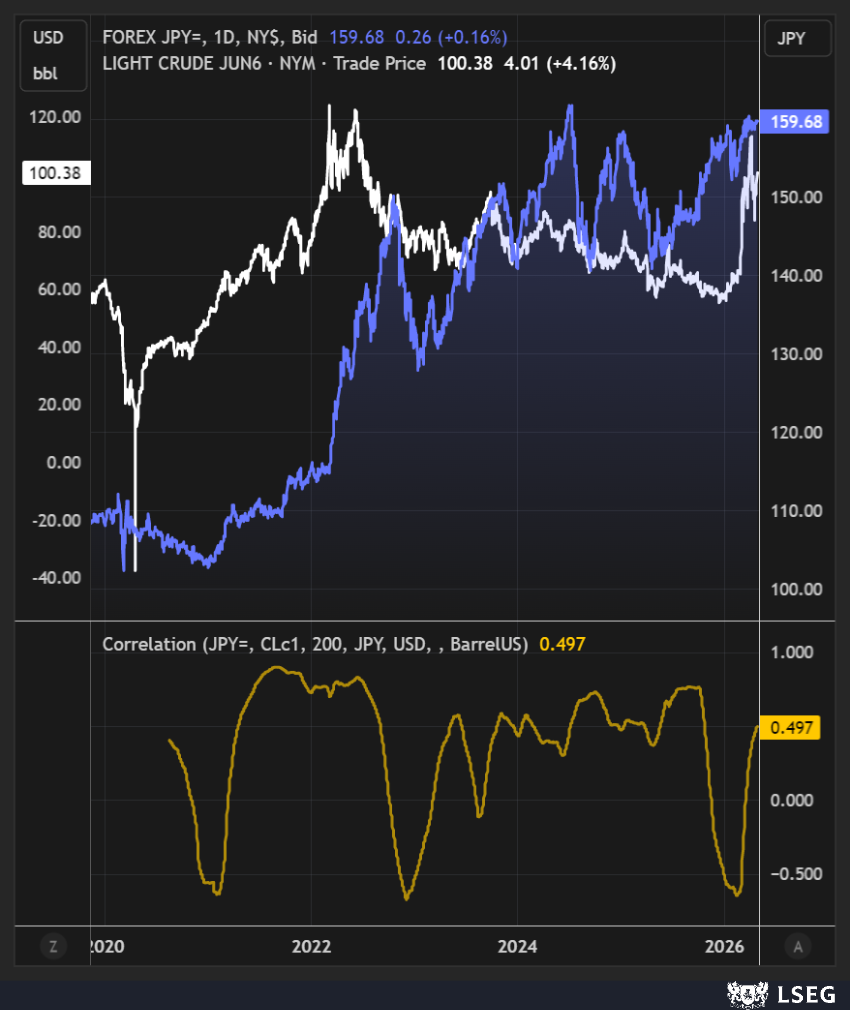This screenshot has width=851, height=1010.
Task: Select the FOREX JPY= series legend
Action: [210, 37]
